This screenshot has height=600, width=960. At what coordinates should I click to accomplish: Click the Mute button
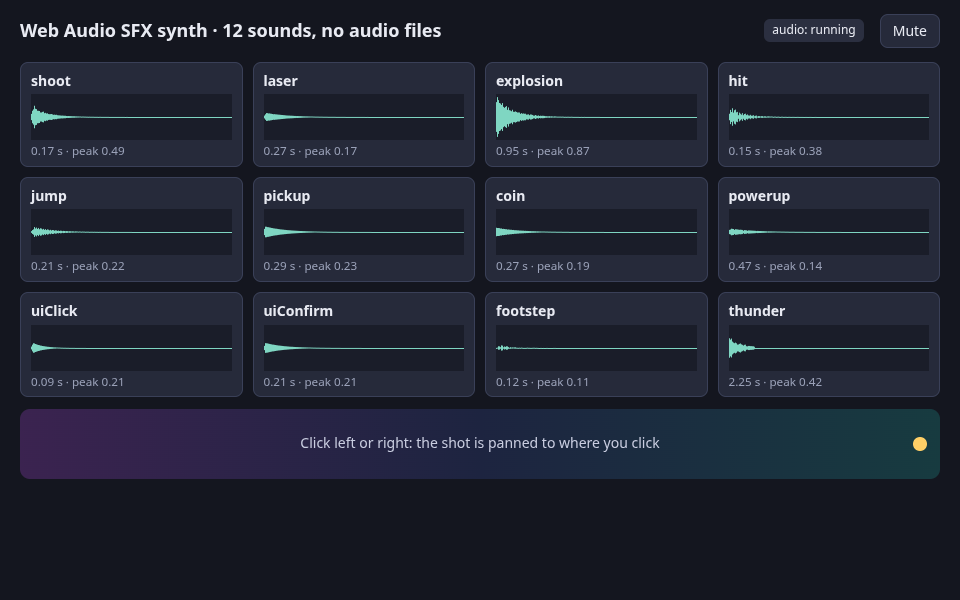[909, 31]
